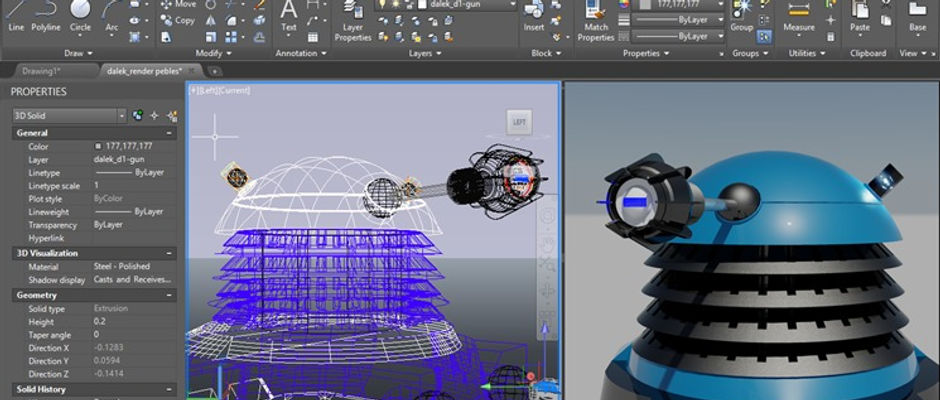The width and height of the screenshot is (940, 400).
Task: Click the Leader icon in Annotation panel
Action: 313,20
